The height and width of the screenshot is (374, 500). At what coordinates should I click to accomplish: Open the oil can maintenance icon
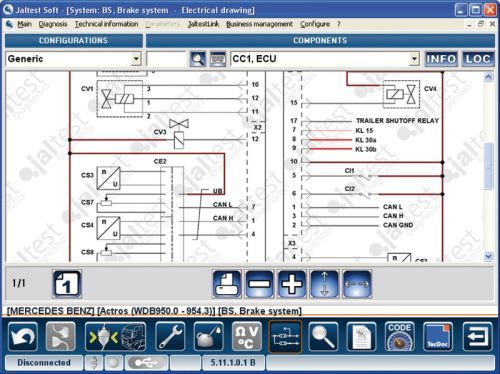(x=208, y=336)
